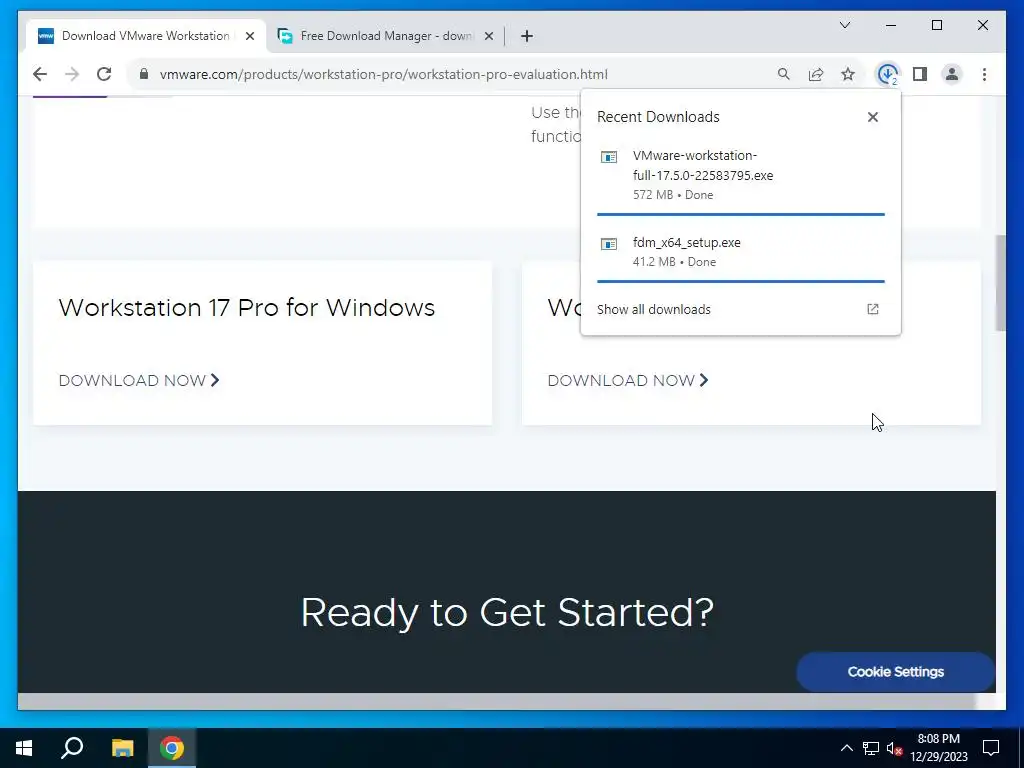Viewport: 1024px width, 768px height.
Task: Open File Explorer from taskbar
Action: (x=122, y=748)
